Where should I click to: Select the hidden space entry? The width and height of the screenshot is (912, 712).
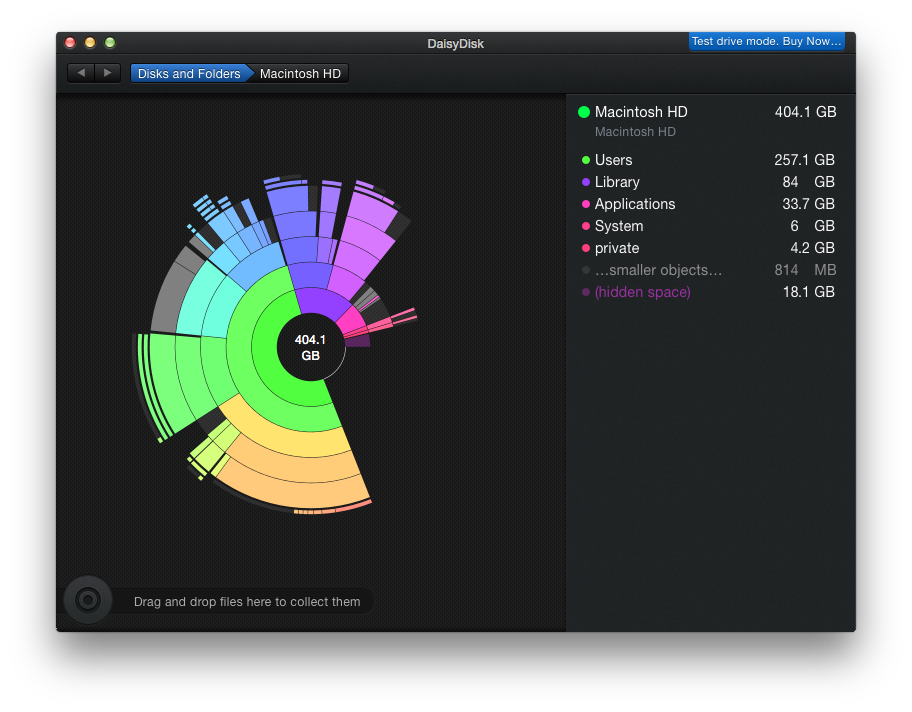click(708, 292)
